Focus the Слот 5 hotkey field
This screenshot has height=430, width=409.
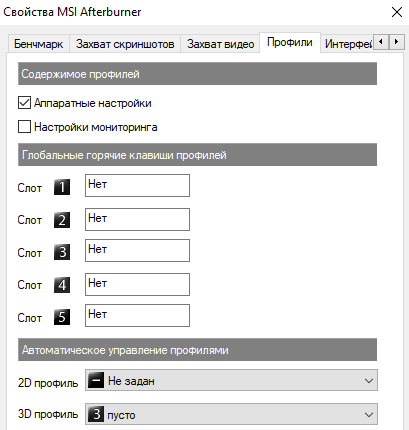point(137,315)
